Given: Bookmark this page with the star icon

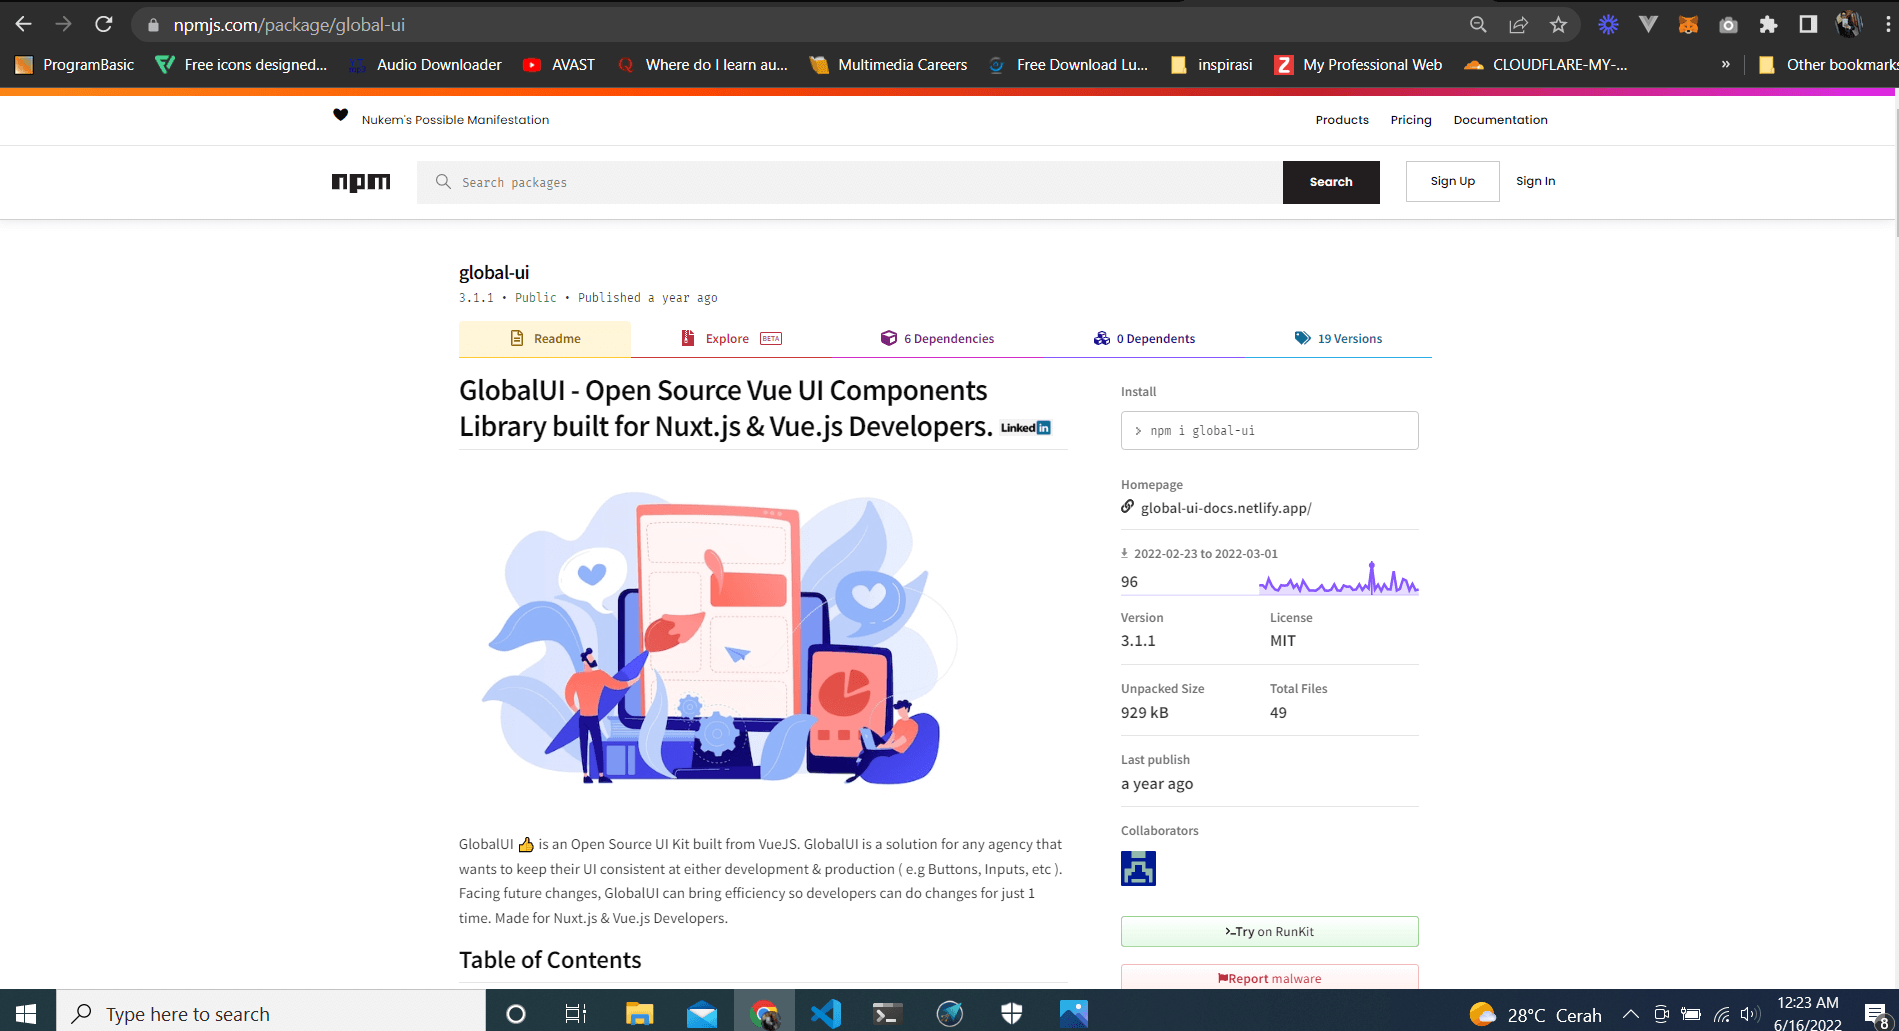Looking at the screenshot, I should (x=1558, y=25).
